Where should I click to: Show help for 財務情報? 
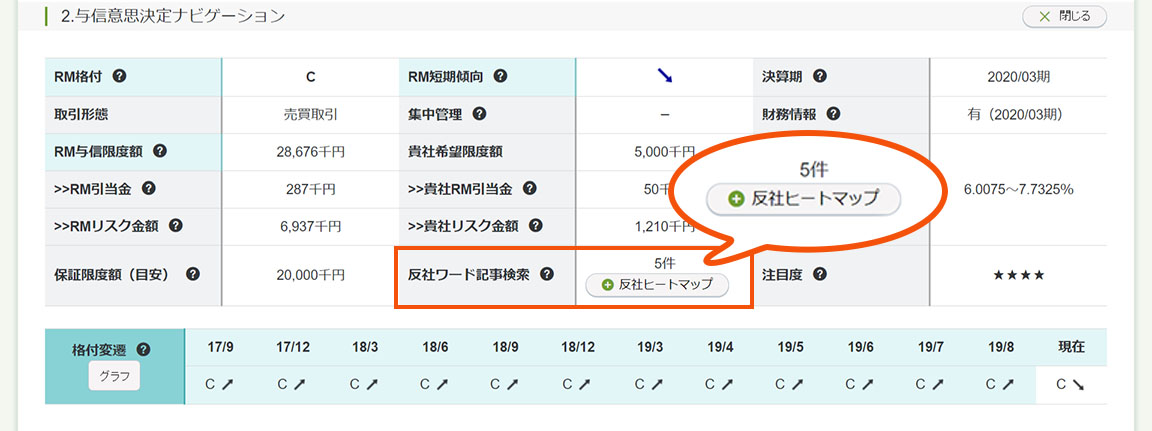coord(833,114)
